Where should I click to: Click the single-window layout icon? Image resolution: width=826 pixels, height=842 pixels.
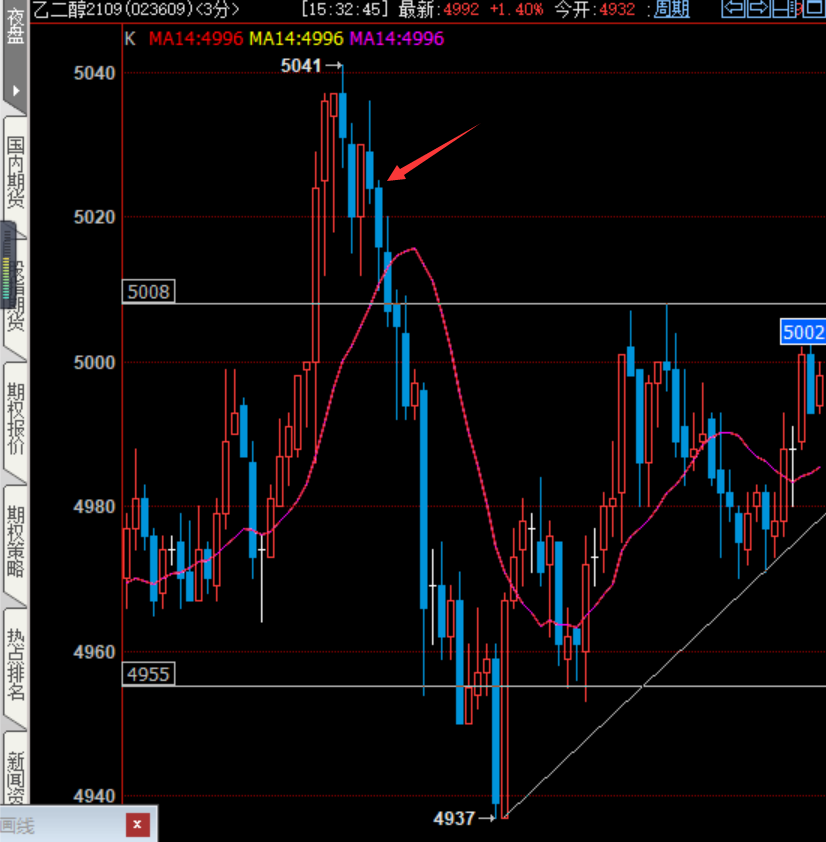[814, 9]
